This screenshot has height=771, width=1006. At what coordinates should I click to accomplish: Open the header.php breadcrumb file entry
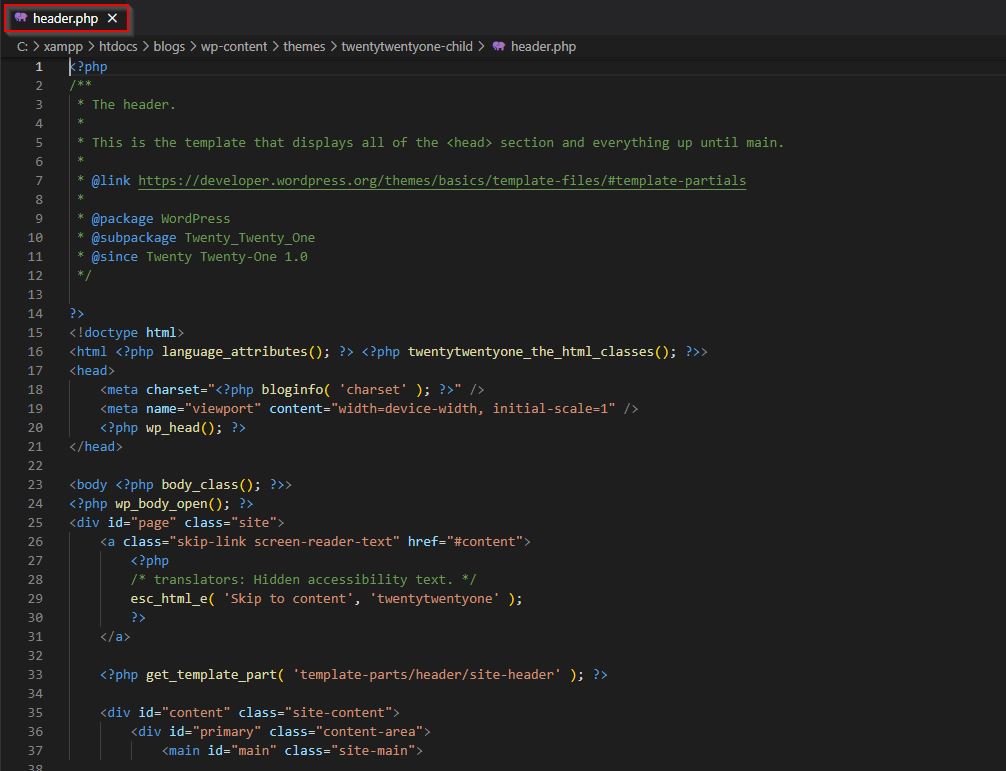tap(543, 46)
